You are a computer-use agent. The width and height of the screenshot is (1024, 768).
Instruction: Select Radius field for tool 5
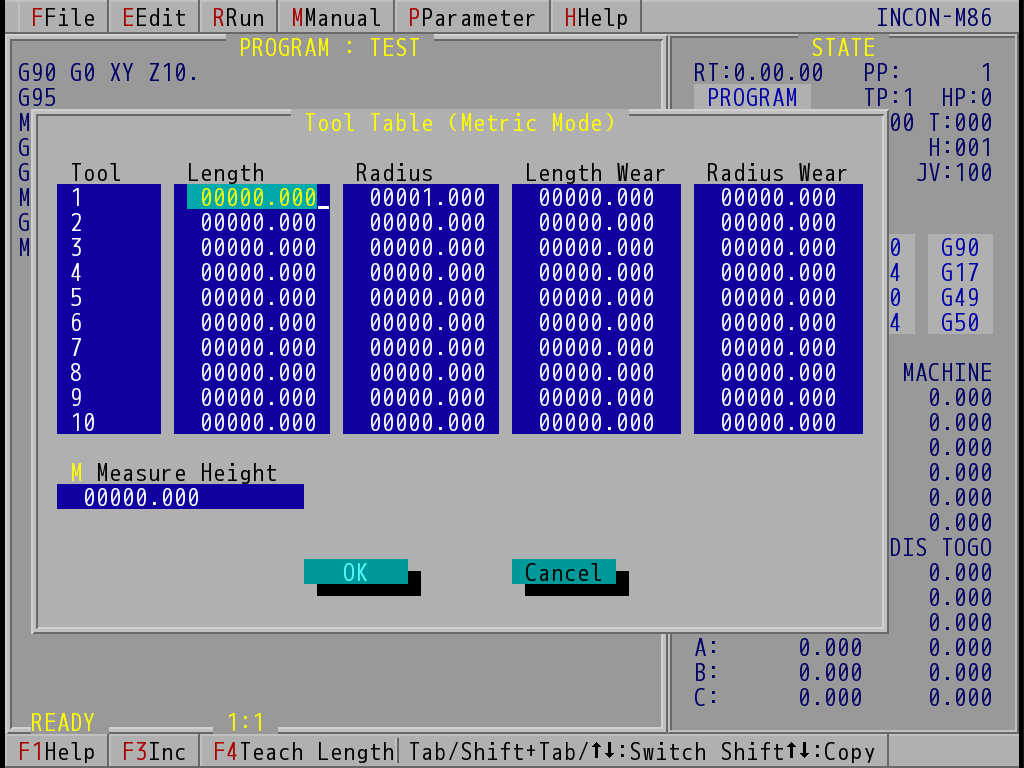point(421,297)
